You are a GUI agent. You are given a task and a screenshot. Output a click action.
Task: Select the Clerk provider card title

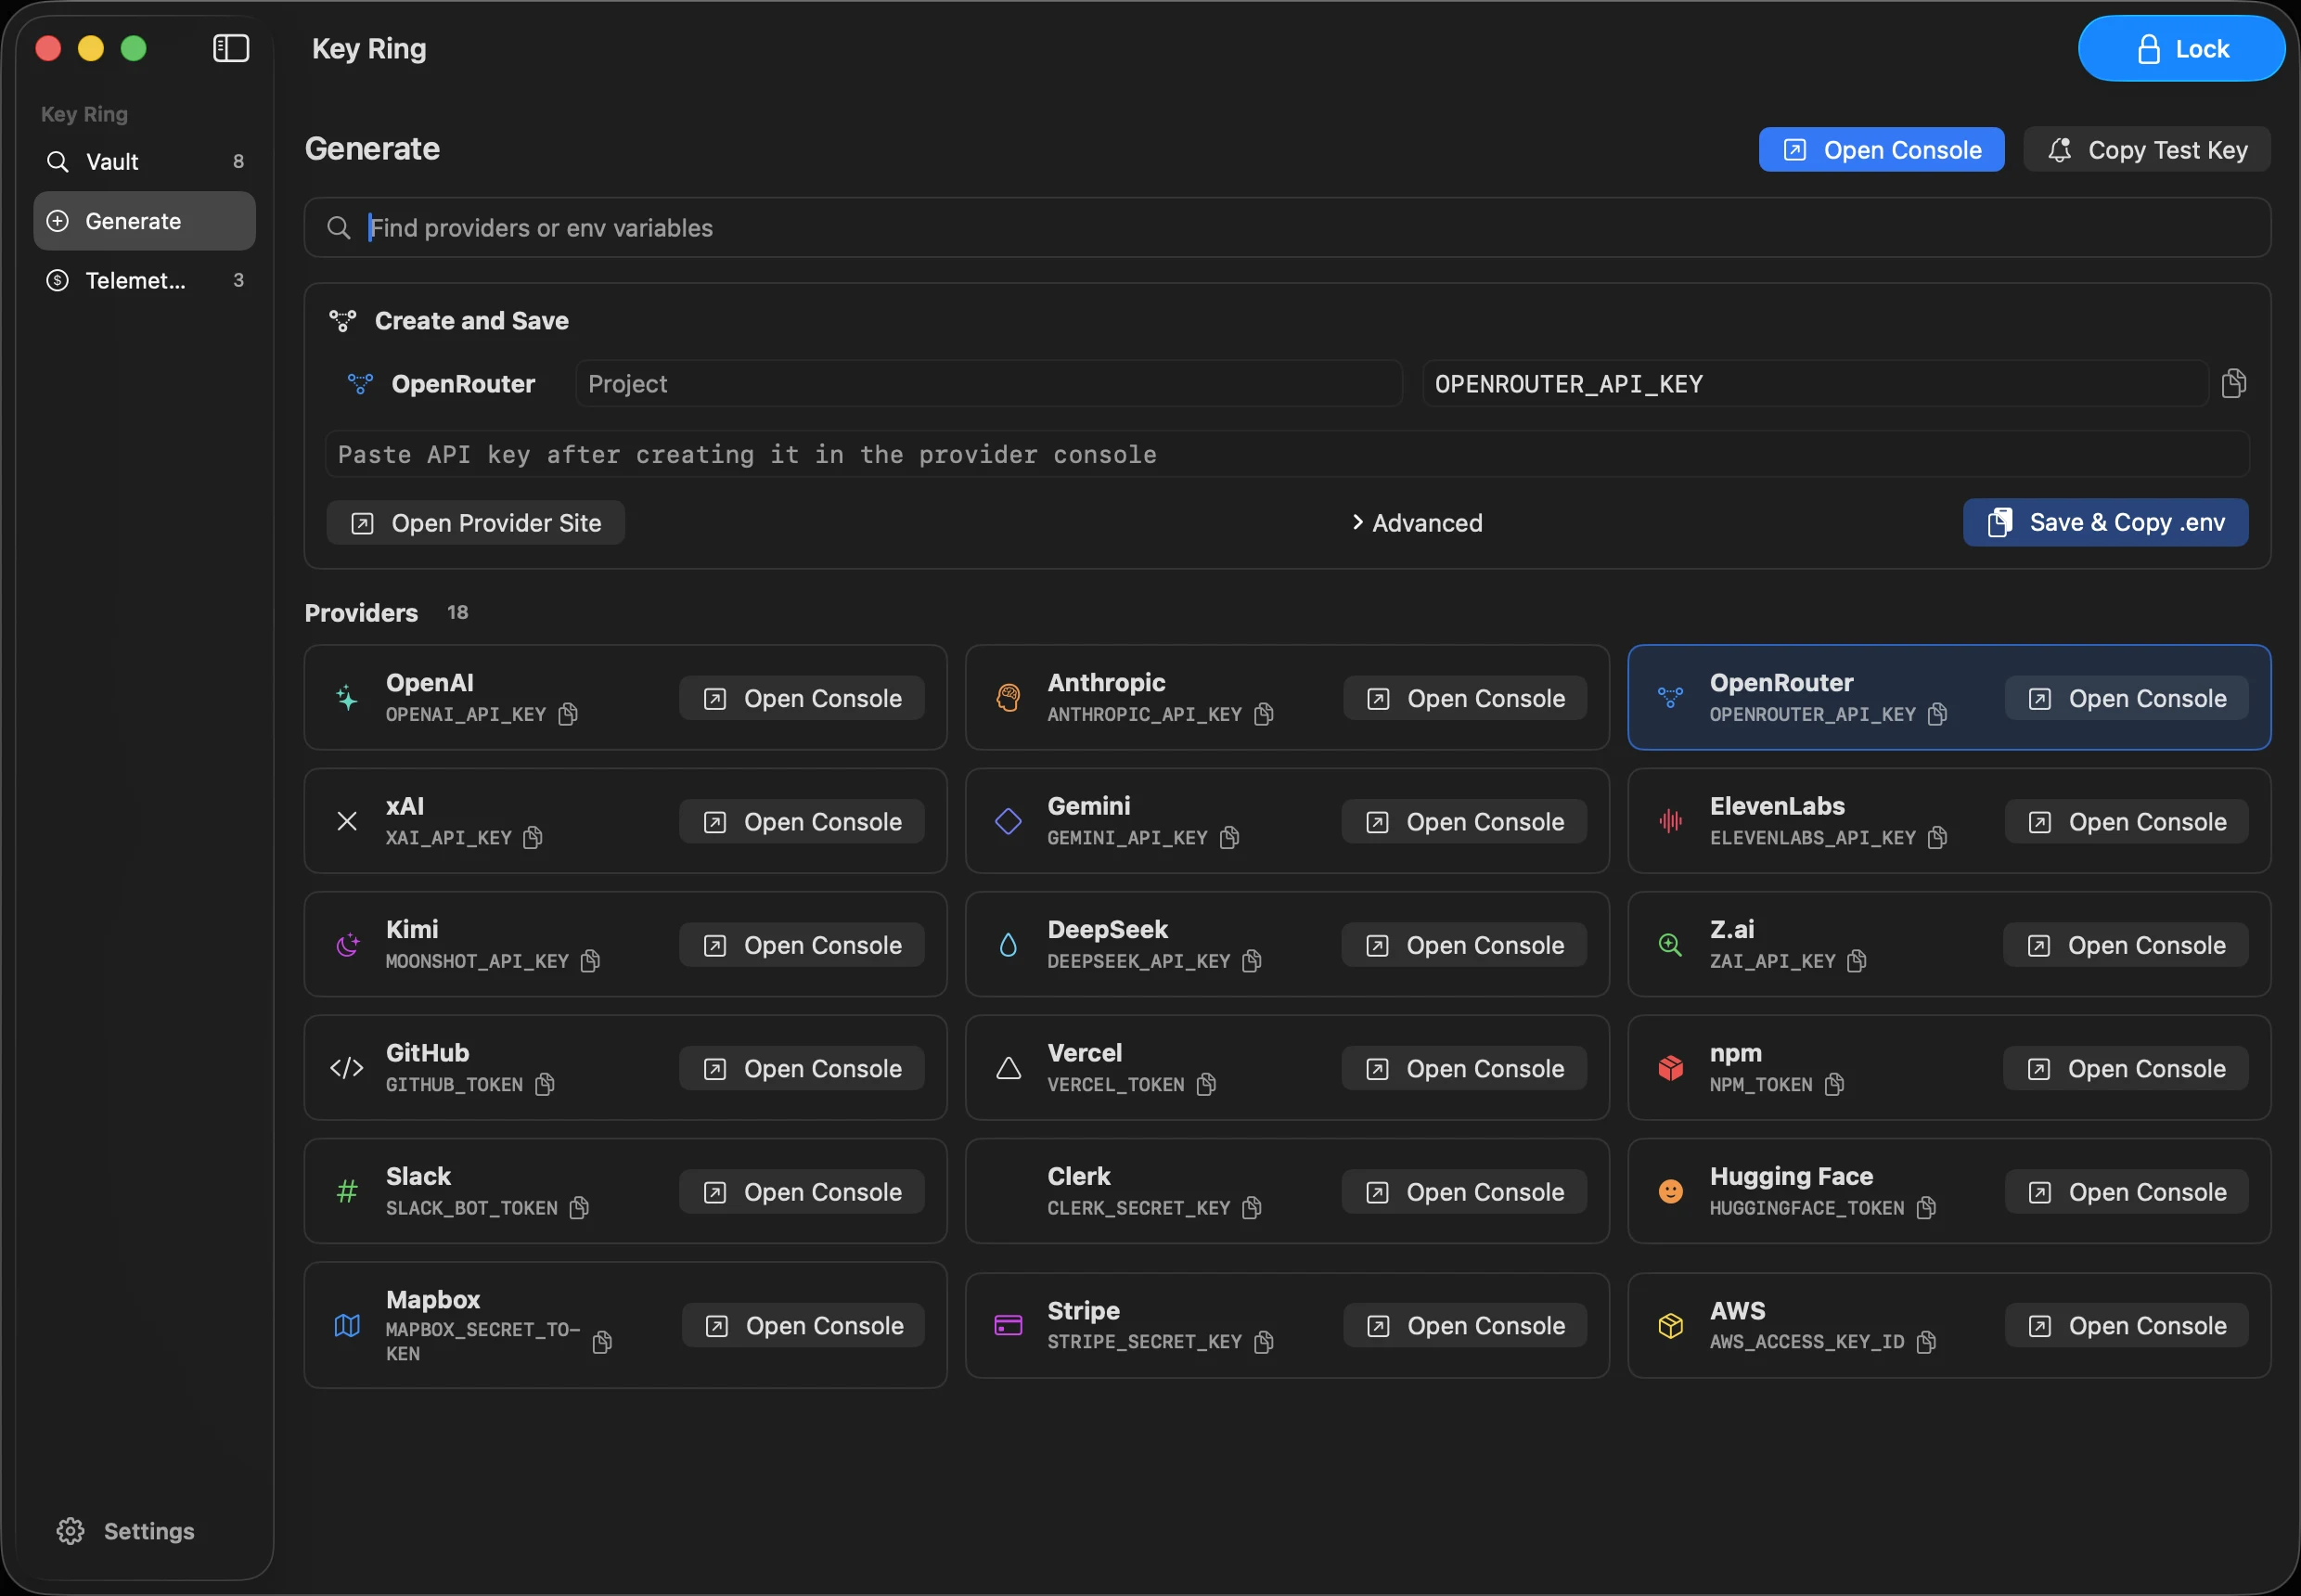click(1079, 1176)
